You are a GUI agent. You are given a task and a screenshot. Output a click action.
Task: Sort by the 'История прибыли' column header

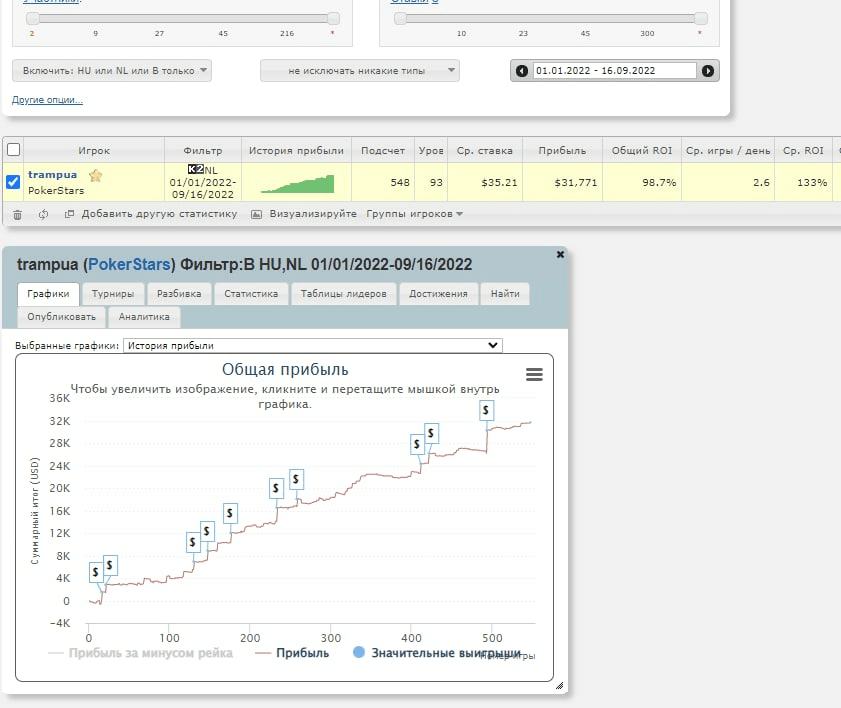coord(296,151)
